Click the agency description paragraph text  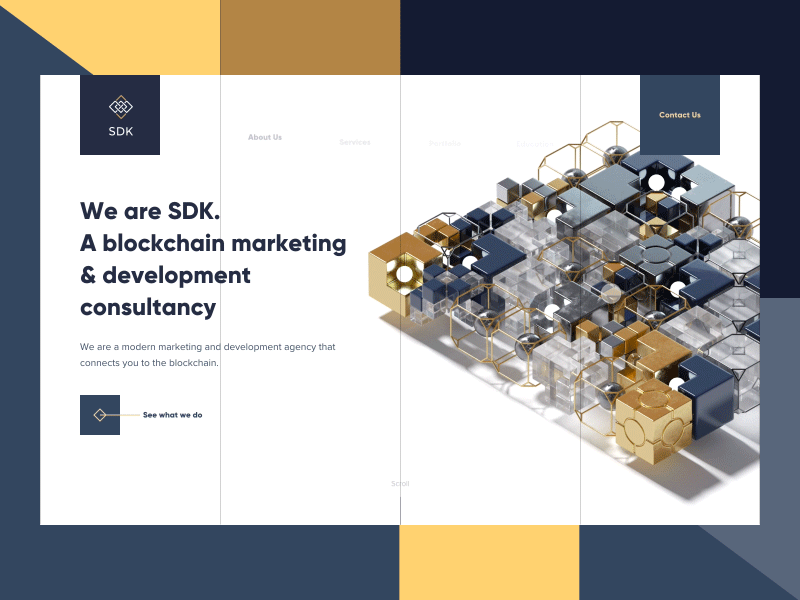coord(207,355)
